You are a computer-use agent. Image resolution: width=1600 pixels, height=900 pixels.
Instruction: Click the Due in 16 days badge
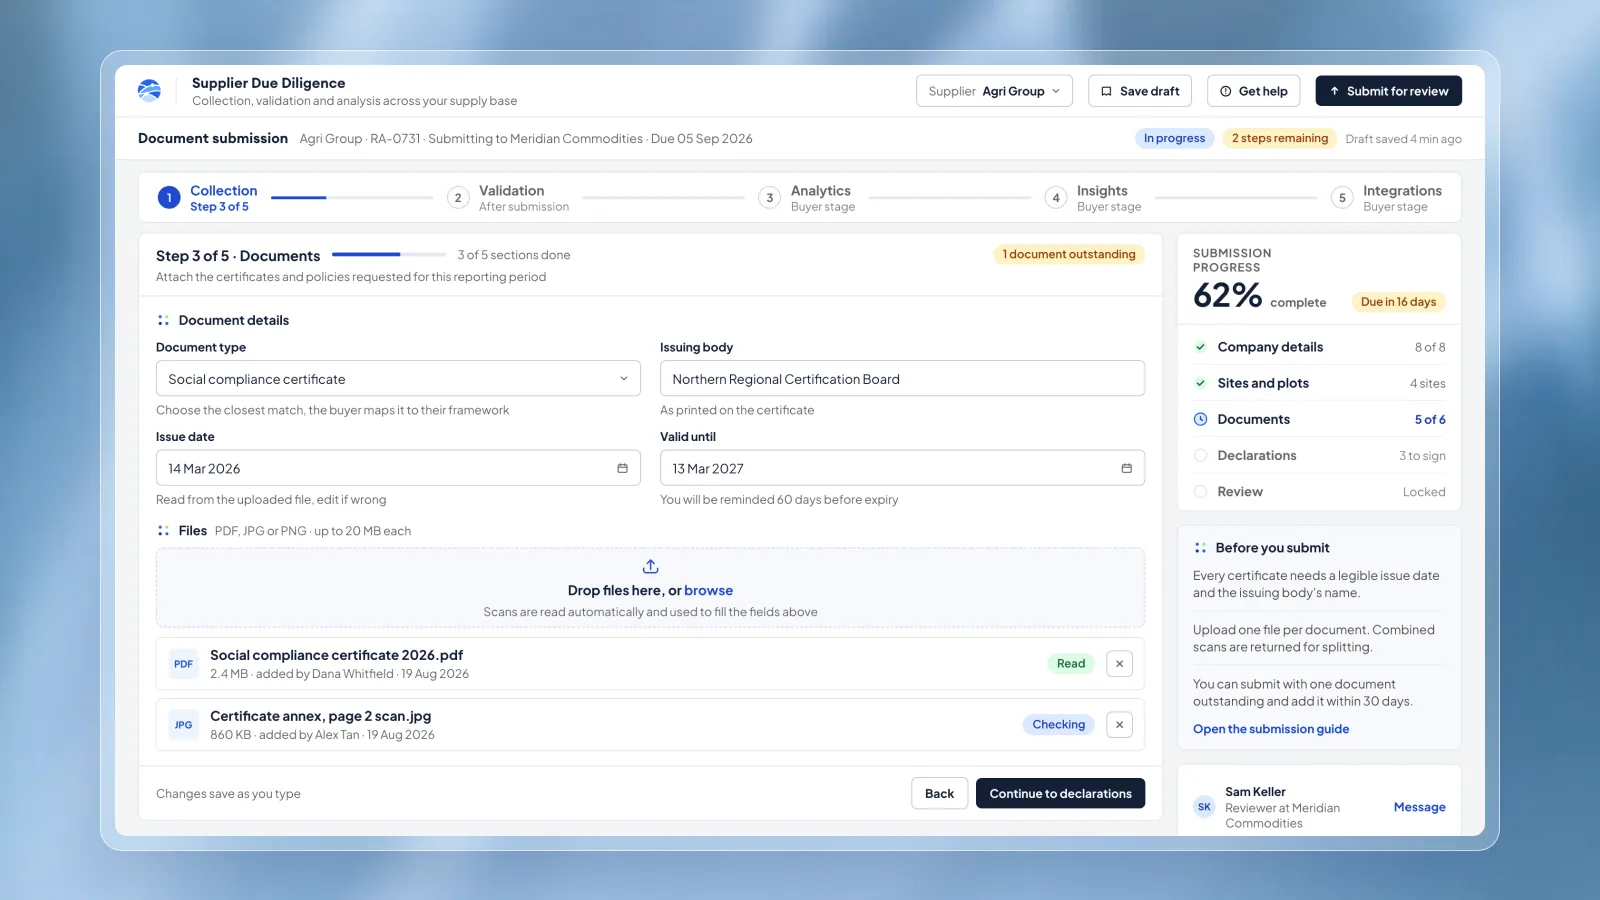[x=1398, y=302]
